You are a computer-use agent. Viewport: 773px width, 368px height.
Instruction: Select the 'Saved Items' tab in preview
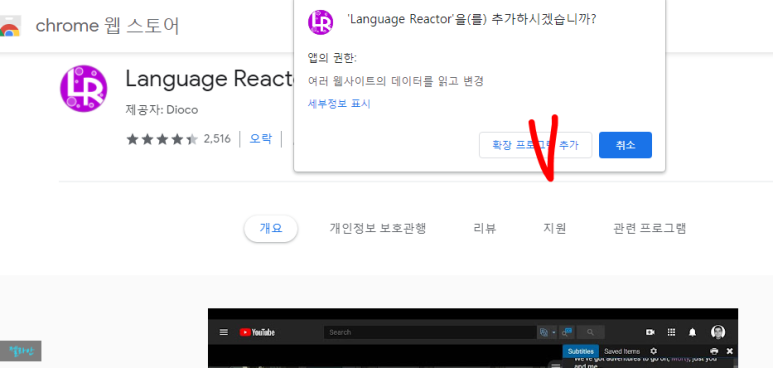click(622, 351)
